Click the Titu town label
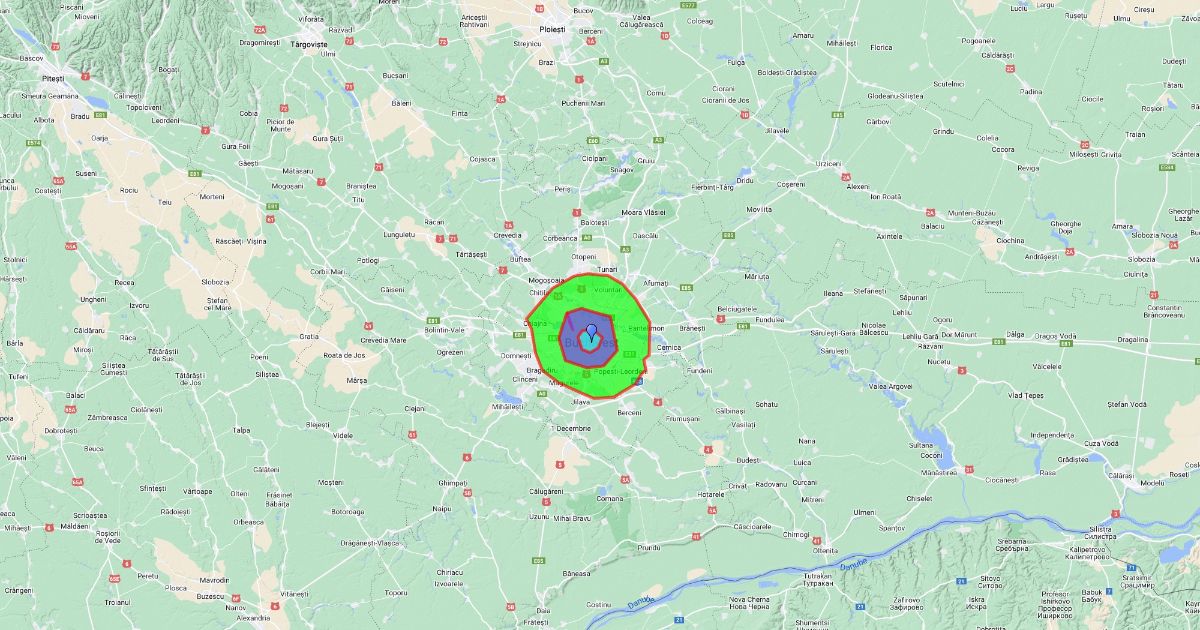 (358, 199)
